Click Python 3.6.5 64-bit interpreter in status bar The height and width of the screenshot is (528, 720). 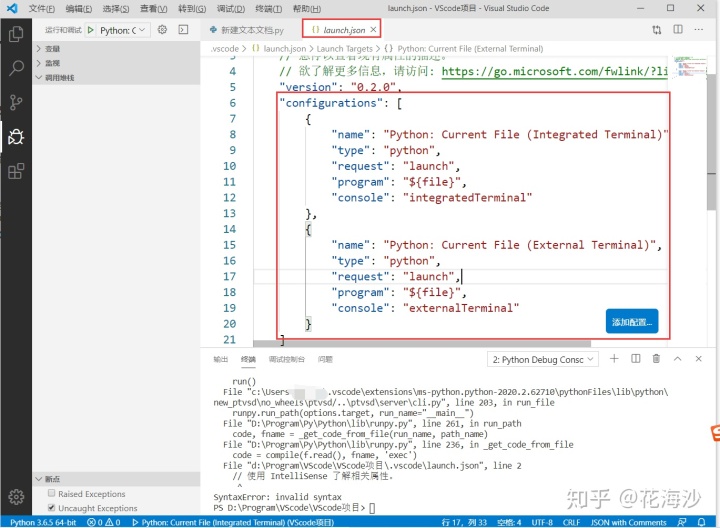[43, 522]
